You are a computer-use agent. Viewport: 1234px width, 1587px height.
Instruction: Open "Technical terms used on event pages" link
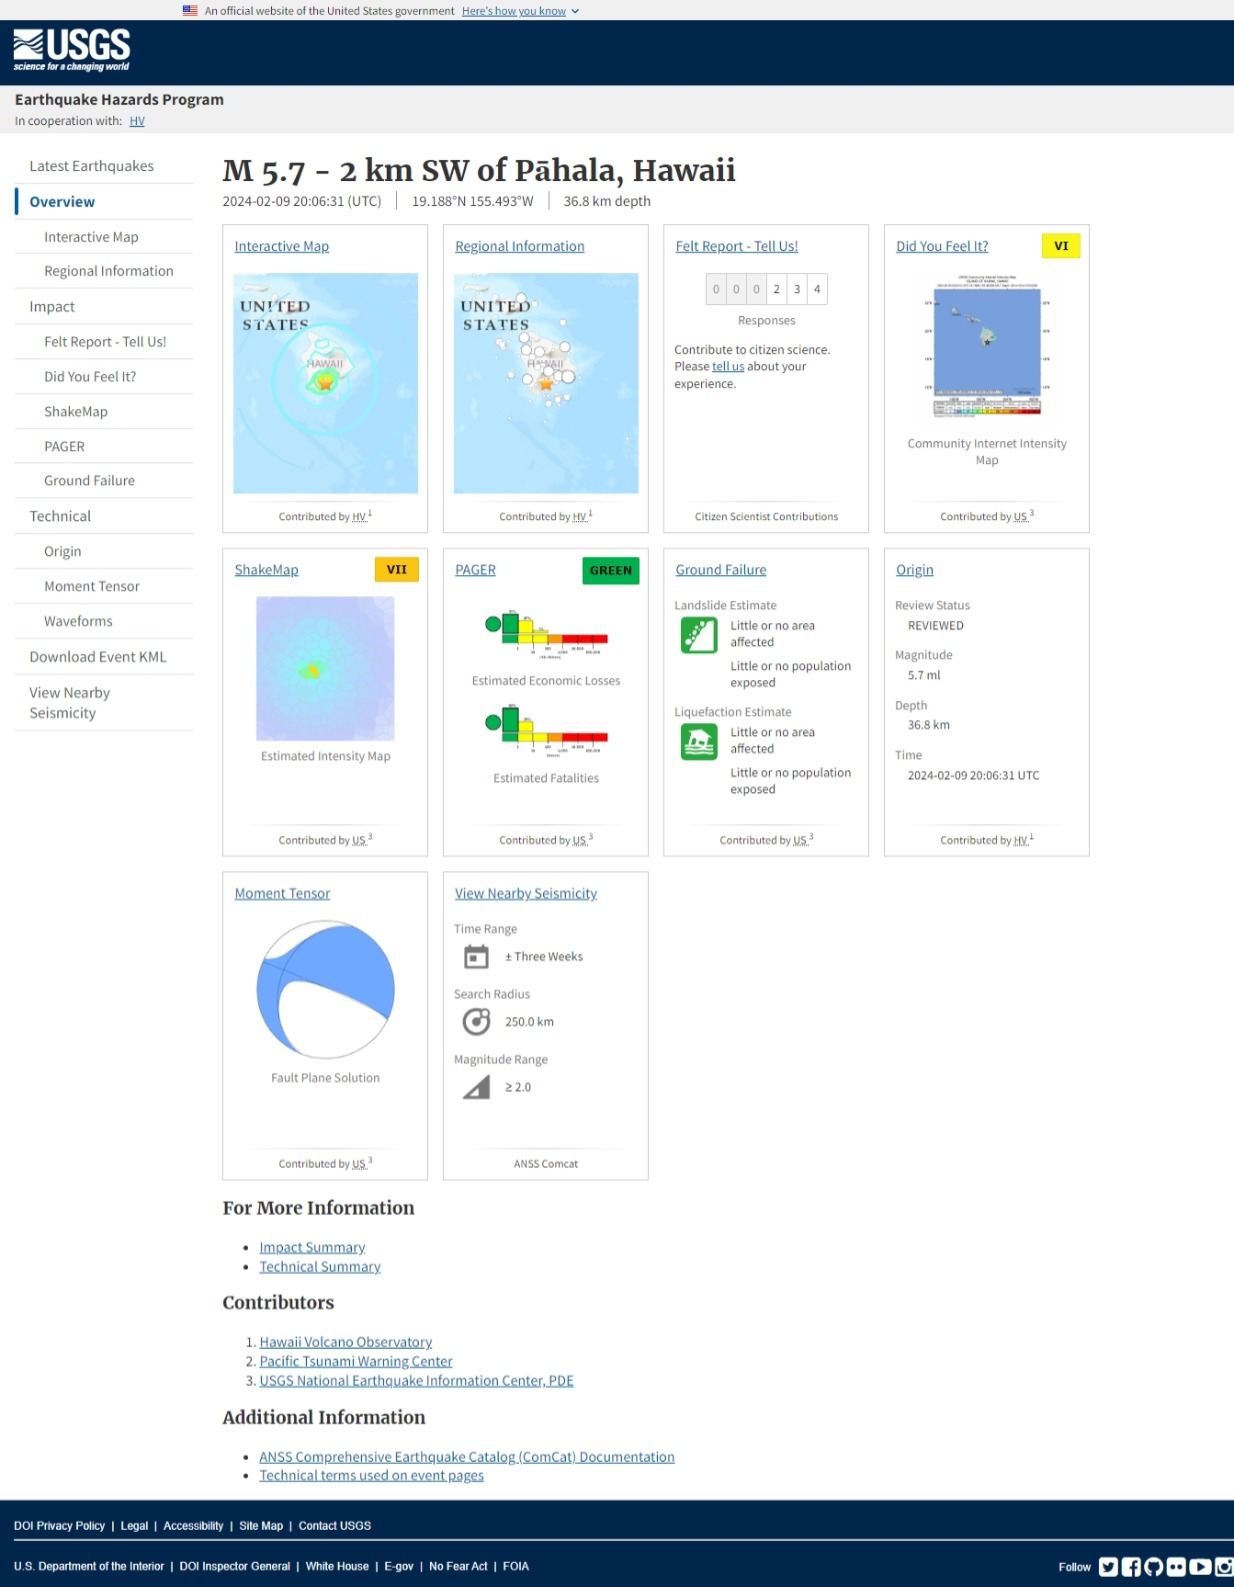coord(371,1476)
